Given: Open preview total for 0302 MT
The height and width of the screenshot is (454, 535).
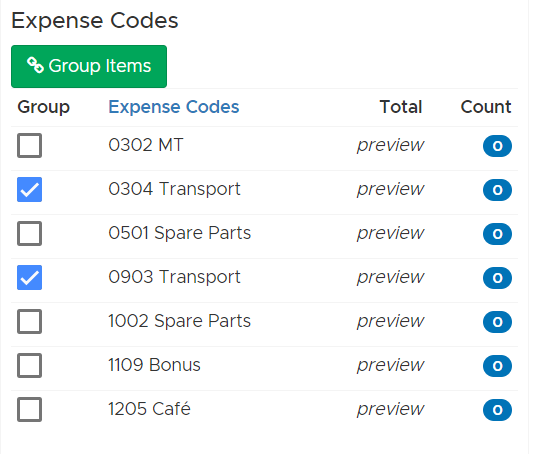Looking at the screenshot, I should tap(390, 146).
